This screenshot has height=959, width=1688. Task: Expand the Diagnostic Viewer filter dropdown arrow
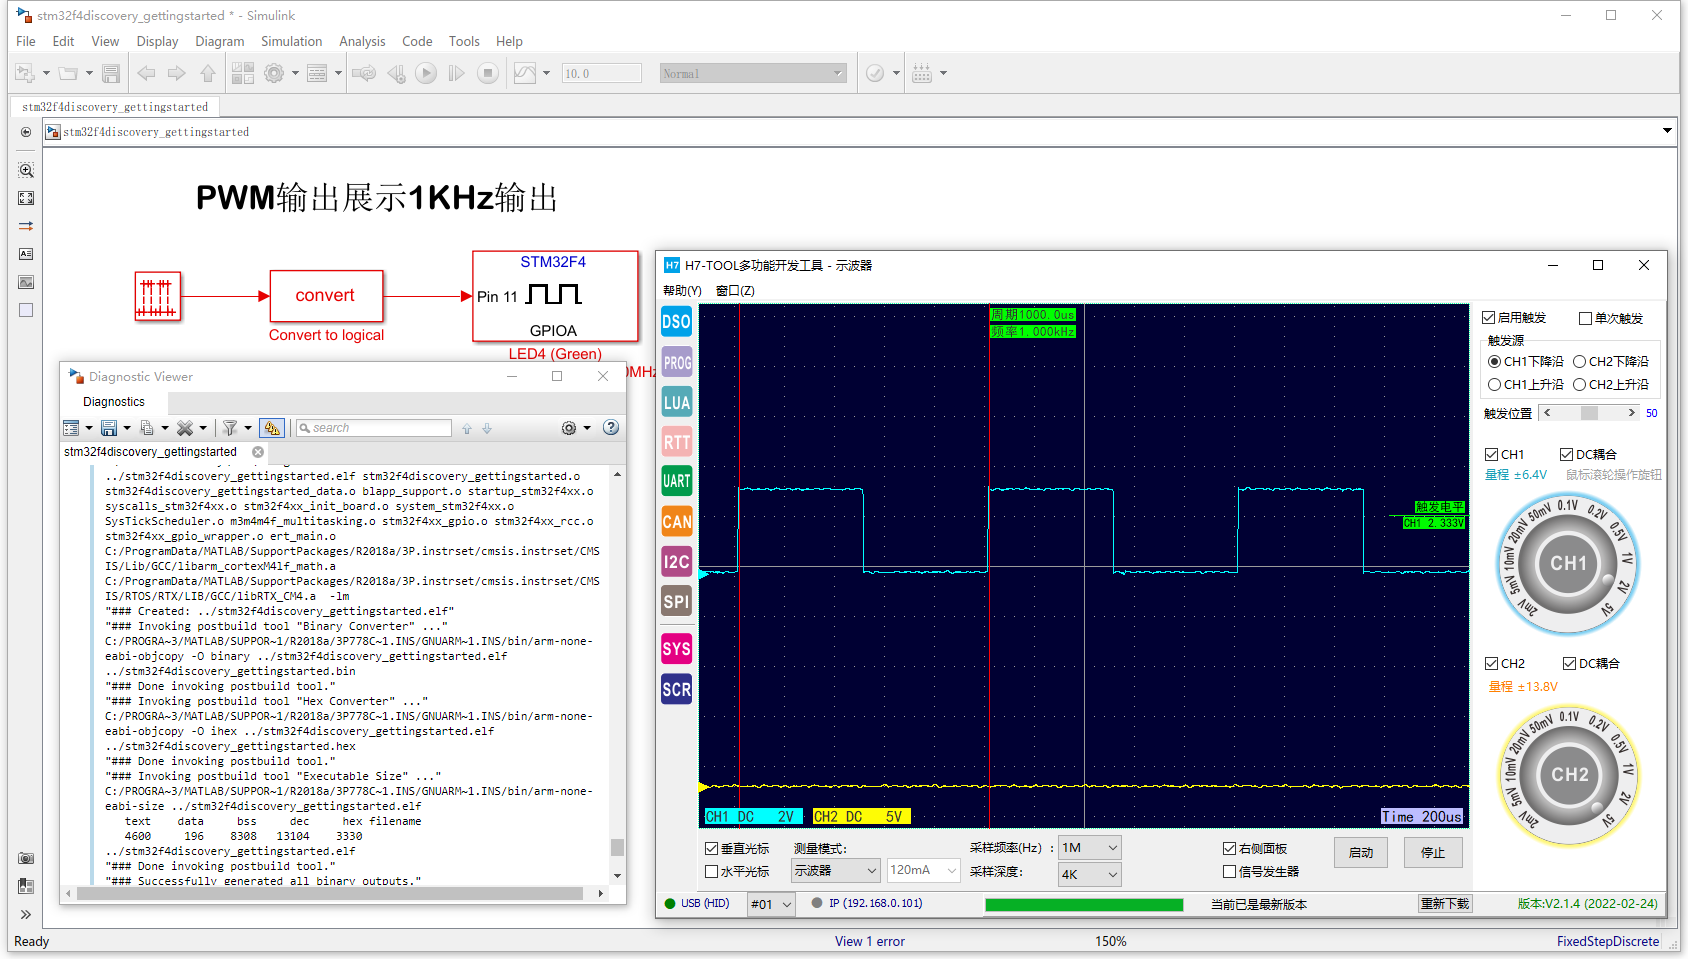(248, 428)
